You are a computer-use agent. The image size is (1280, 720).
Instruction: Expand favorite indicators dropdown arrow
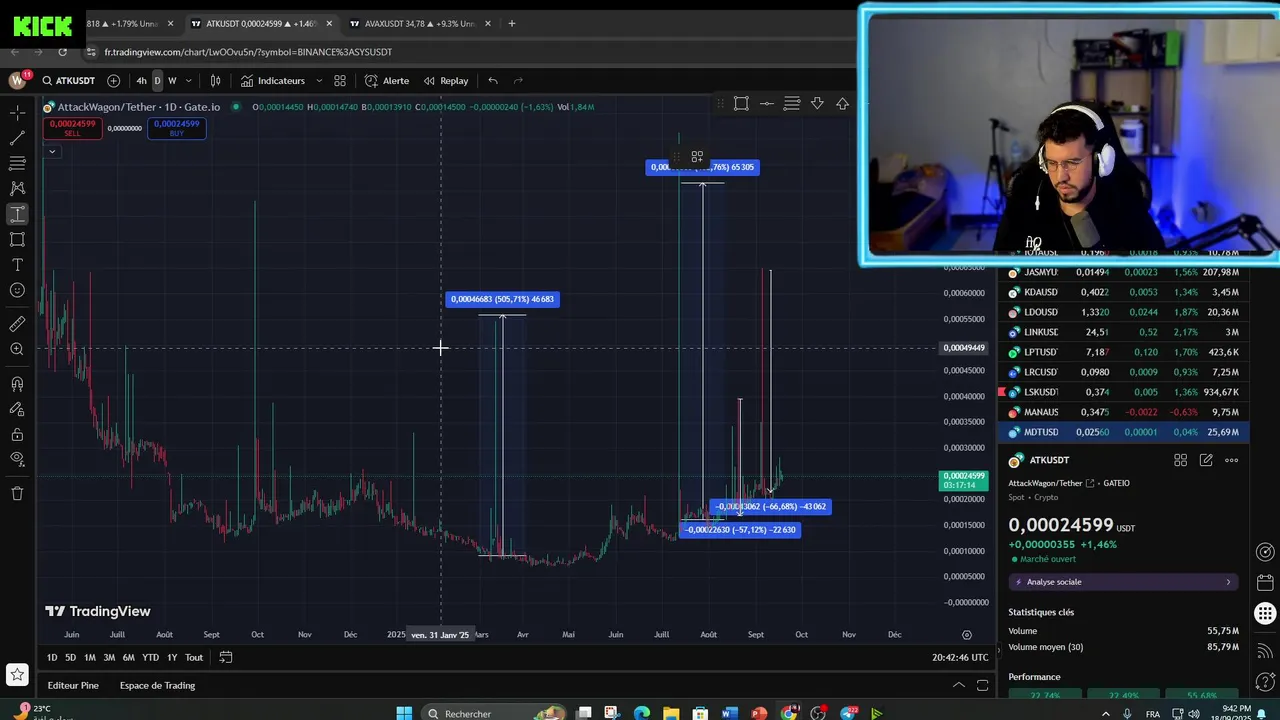(x=319, y=81)
